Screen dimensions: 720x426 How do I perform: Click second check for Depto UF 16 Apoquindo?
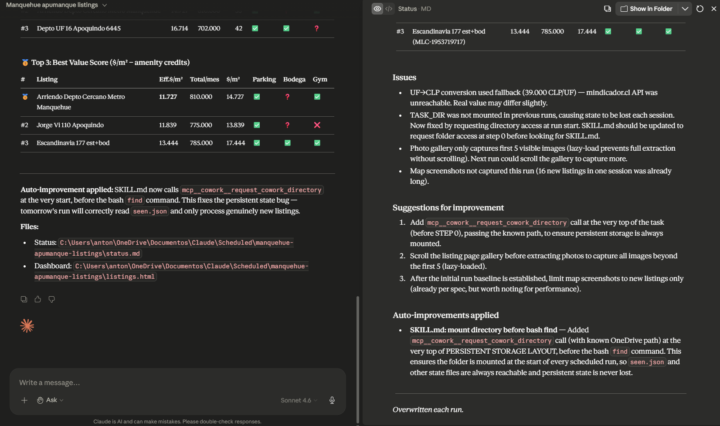(286, 28)
